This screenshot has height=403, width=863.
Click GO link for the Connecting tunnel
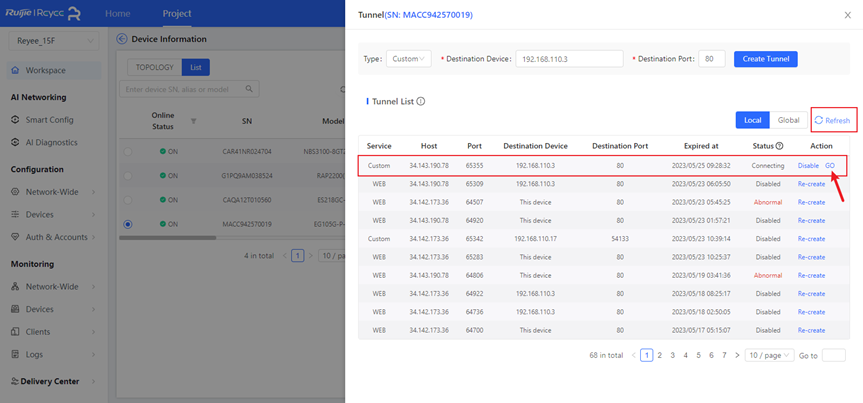pyautogui.click(x=830, y=165)
